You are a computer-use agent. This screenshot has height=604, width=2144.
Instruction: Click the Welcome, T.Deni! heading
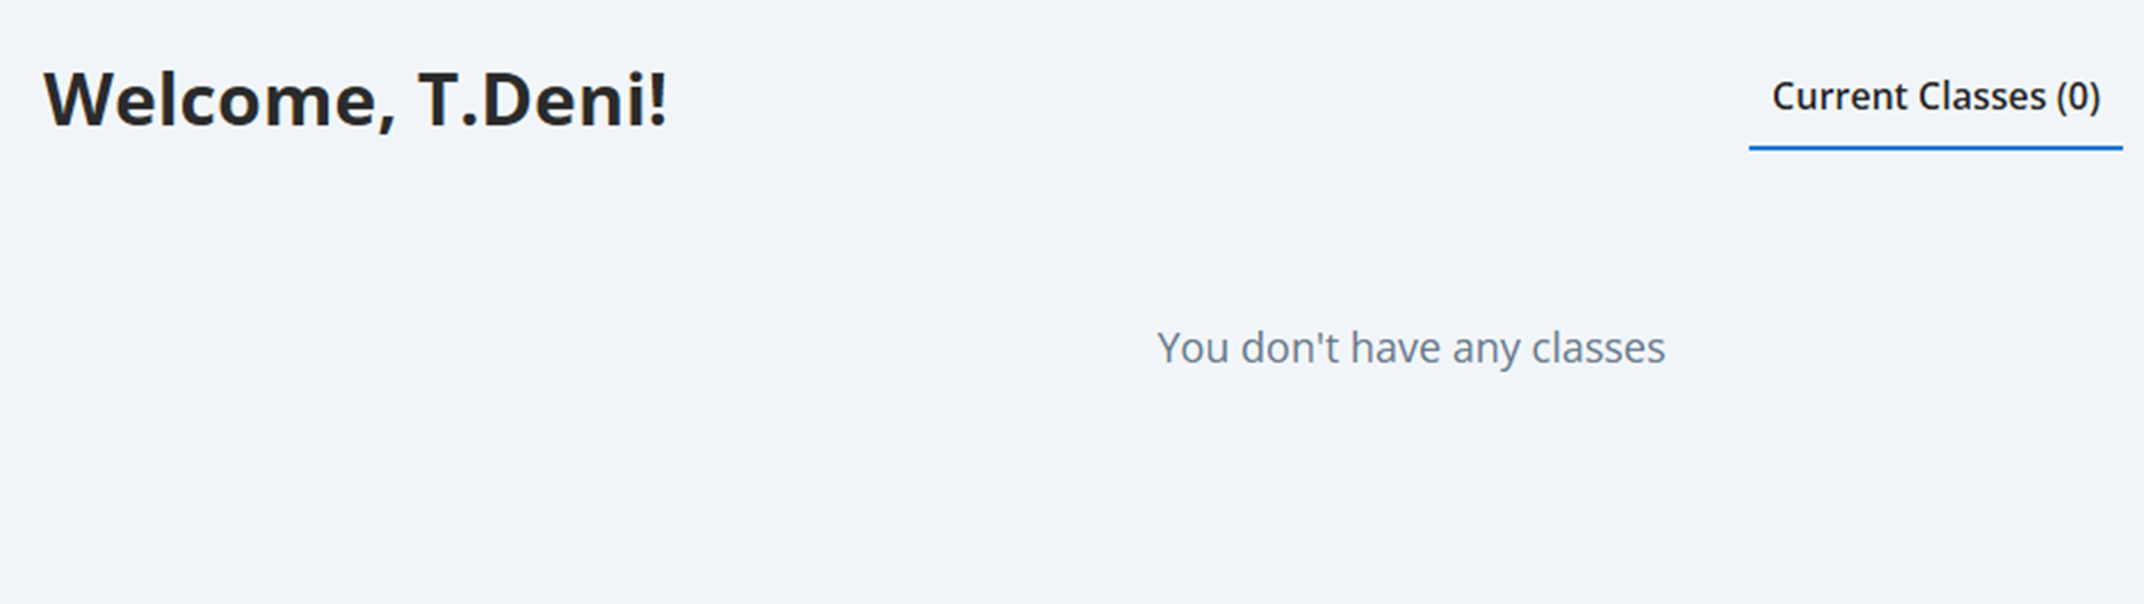pos(356,100)
